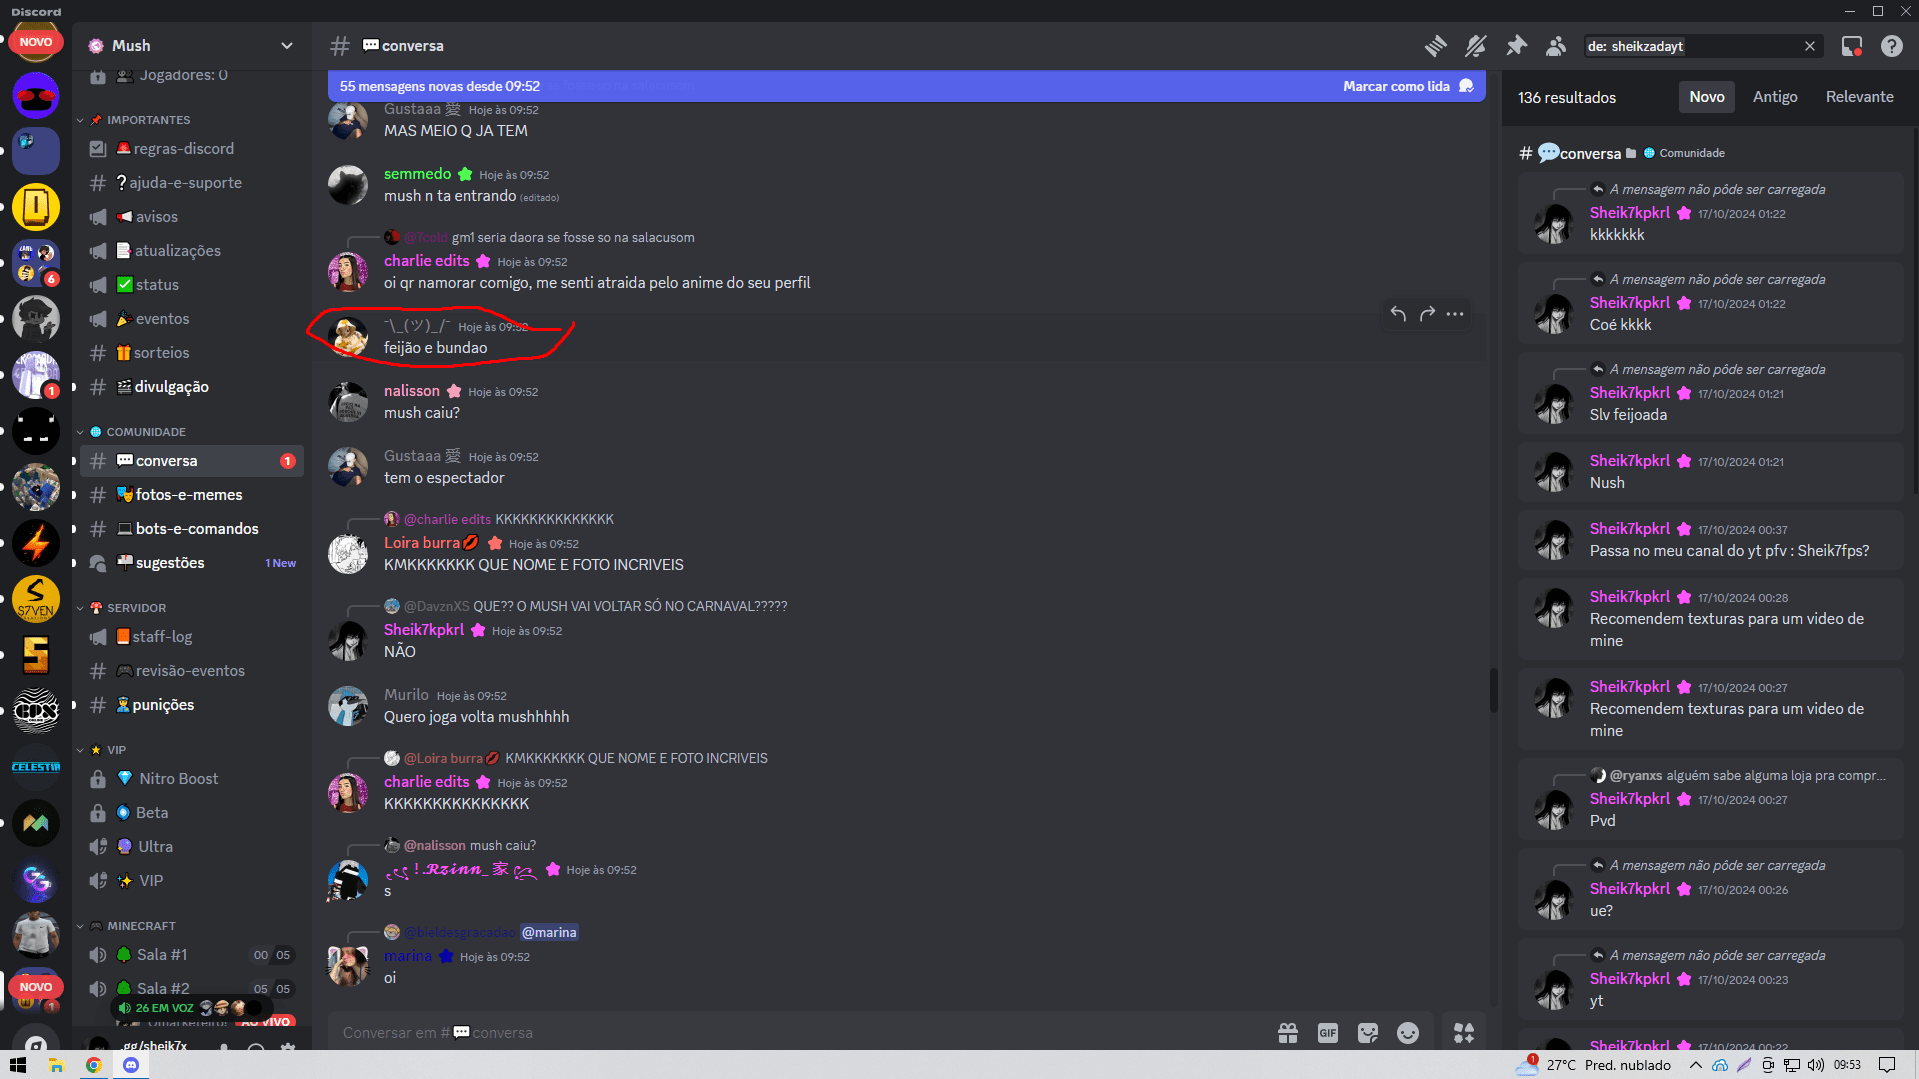Open the S7VEN server icon
This screenshot has width=1919, height=1079.
point(36,600)
